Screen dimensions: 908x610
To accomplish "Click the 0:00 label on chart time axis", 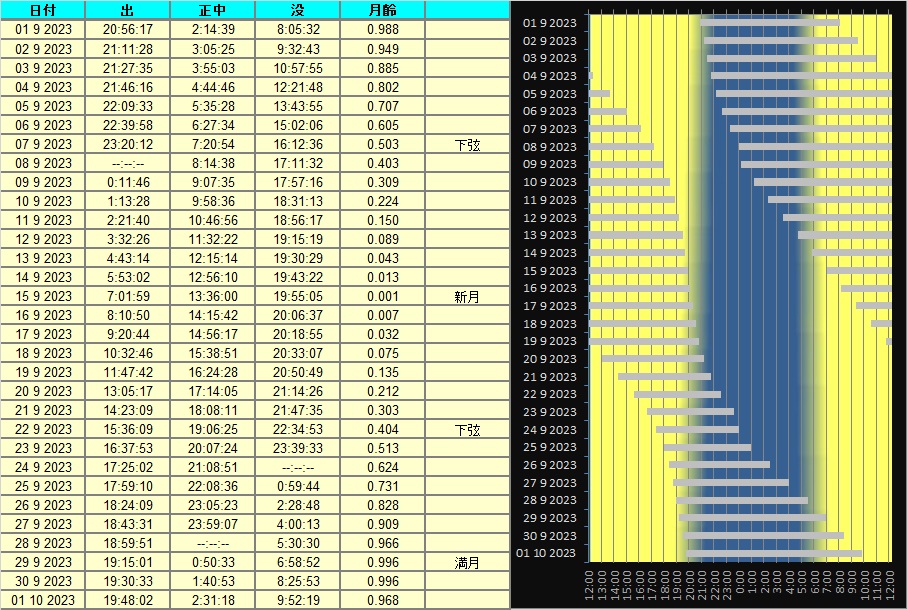I will tap(740, 585).
